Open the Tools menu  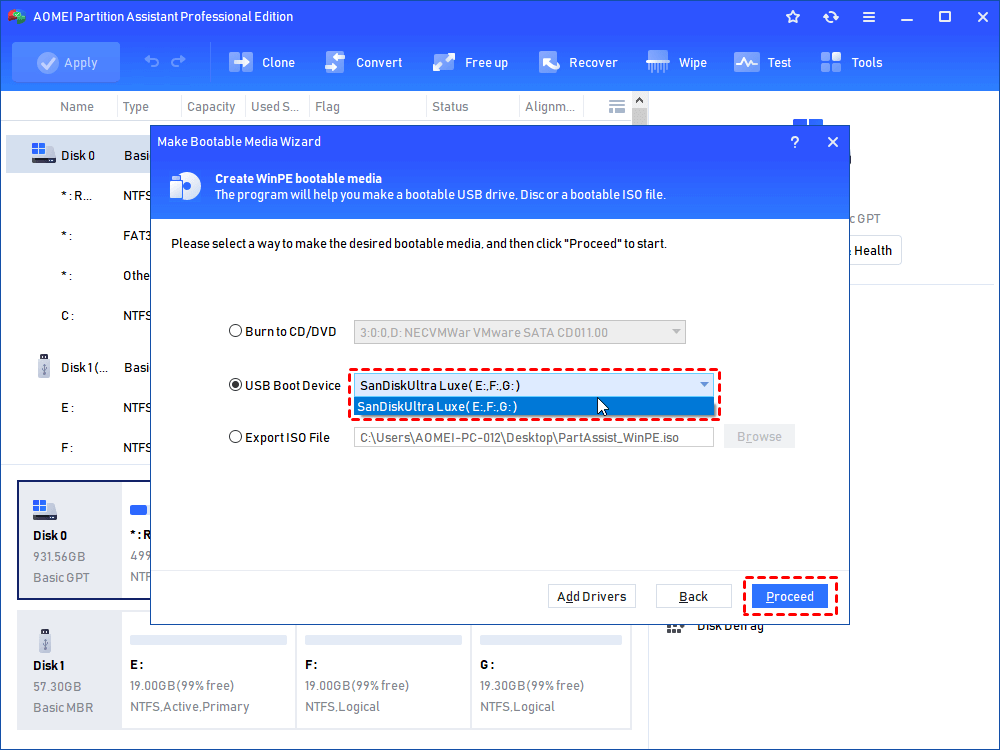tap(851, 62)
